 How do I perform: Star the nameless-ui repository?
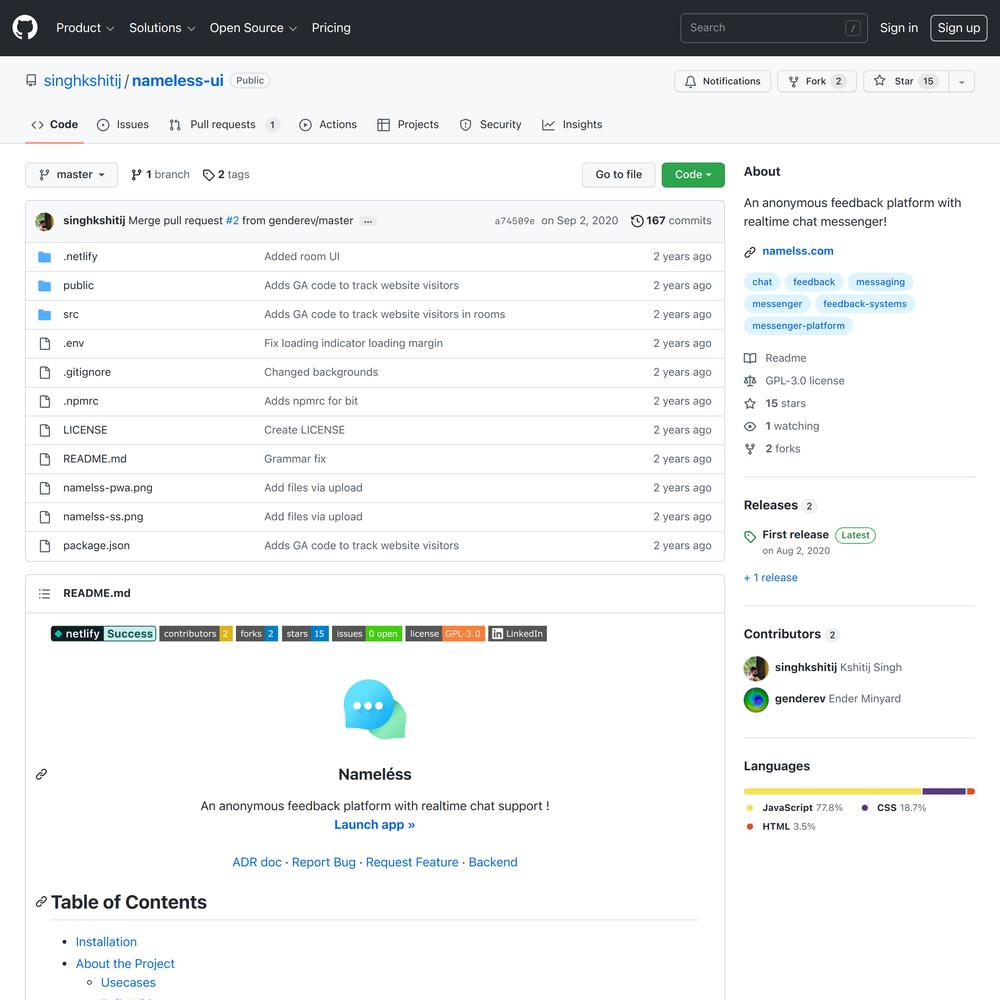[x=906, y=81]
